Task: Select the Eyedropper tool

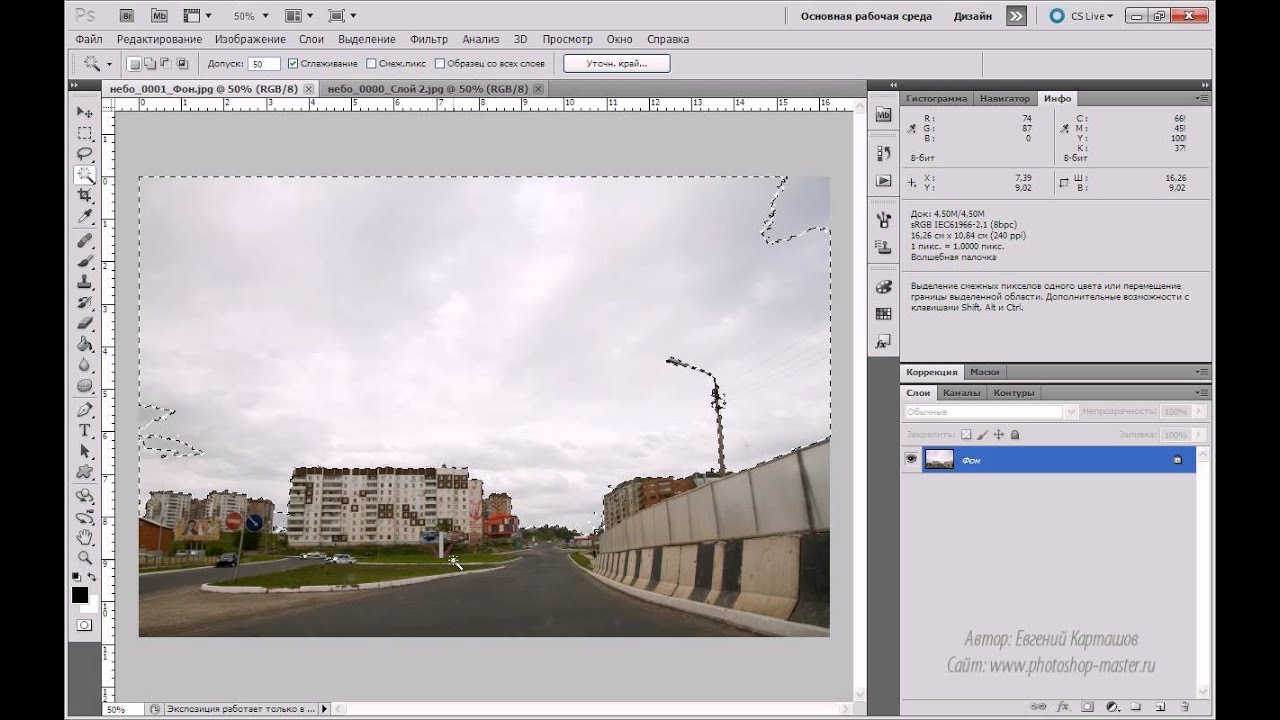Action: point(85,217)
